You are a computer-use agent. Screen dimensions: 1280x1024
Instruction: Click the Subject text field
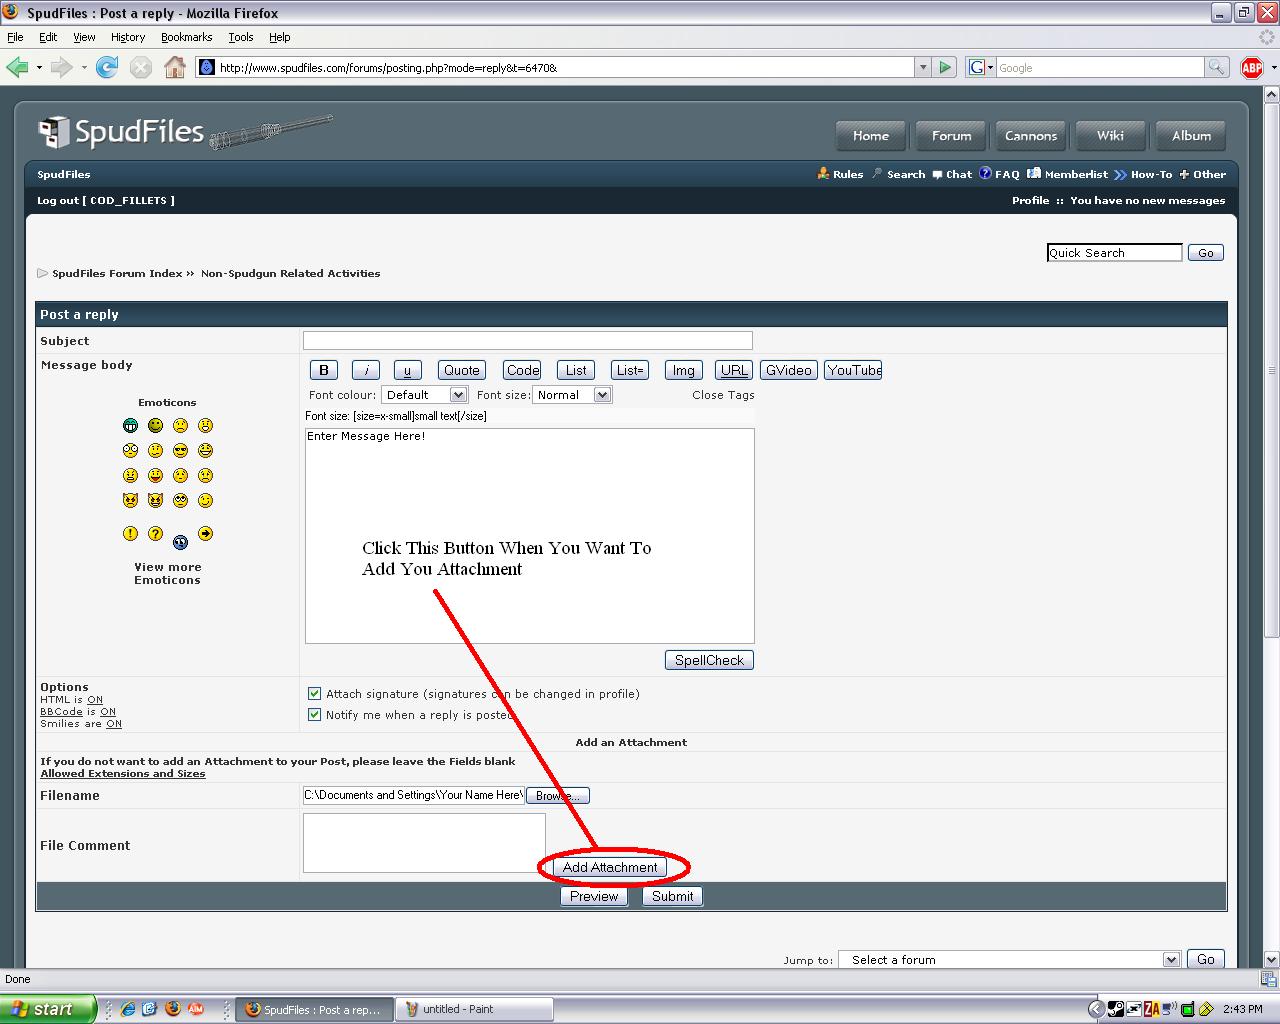coord(527,341)
